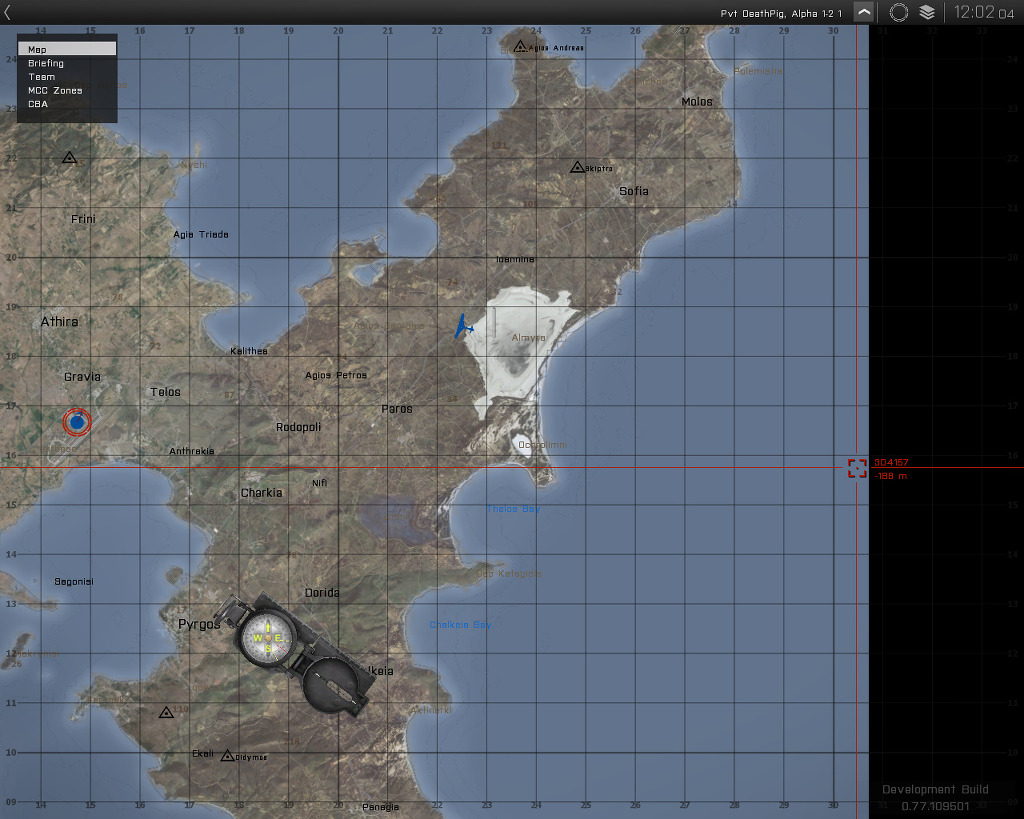1024x819 pixels.
Task: Click the Didymos hill triangle marker
Action: [x=227, y=756]
